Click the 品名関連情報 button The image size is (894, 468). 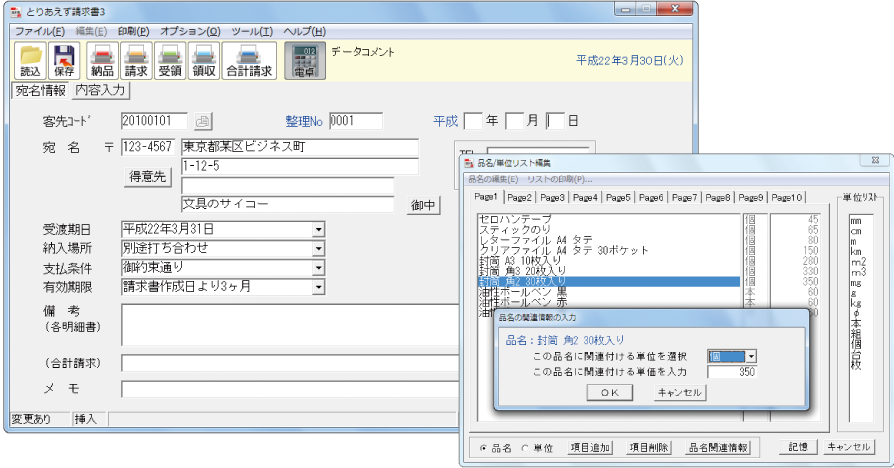point(717,447)
